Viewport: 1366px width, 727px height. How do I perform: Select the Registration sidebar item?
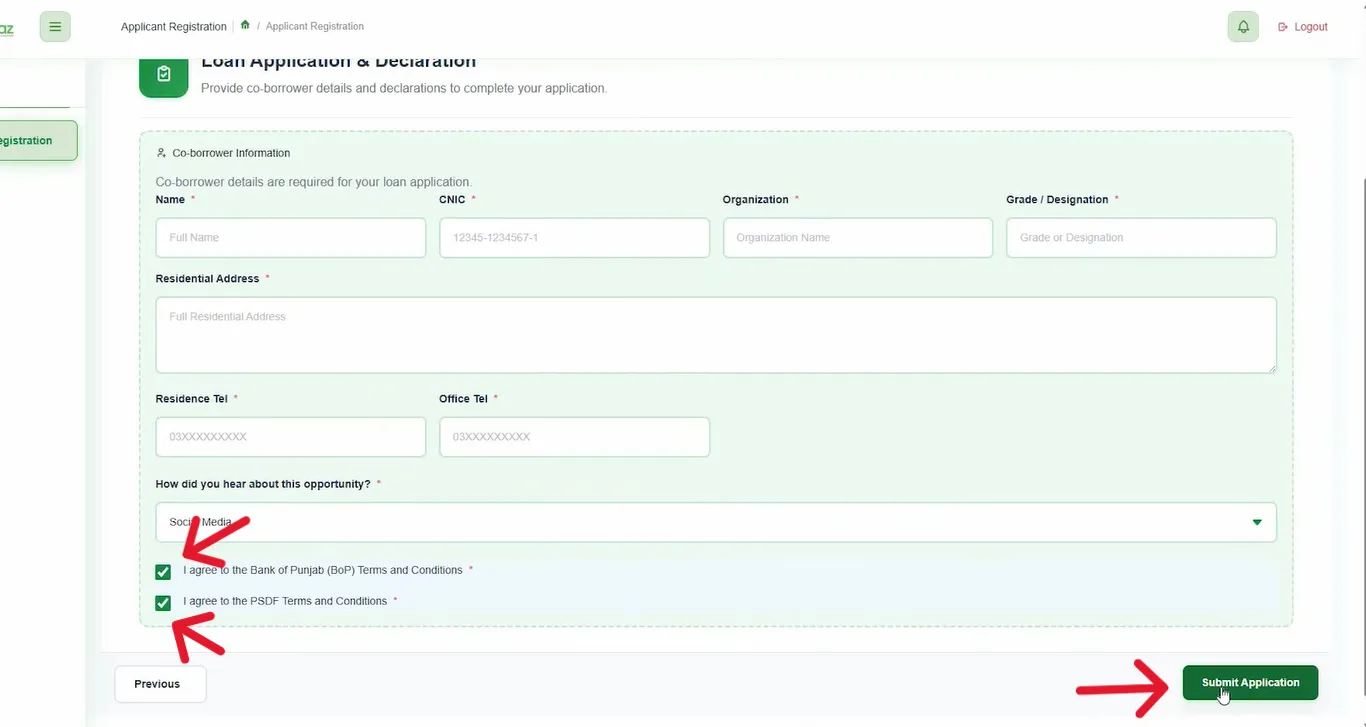[37, 141]
